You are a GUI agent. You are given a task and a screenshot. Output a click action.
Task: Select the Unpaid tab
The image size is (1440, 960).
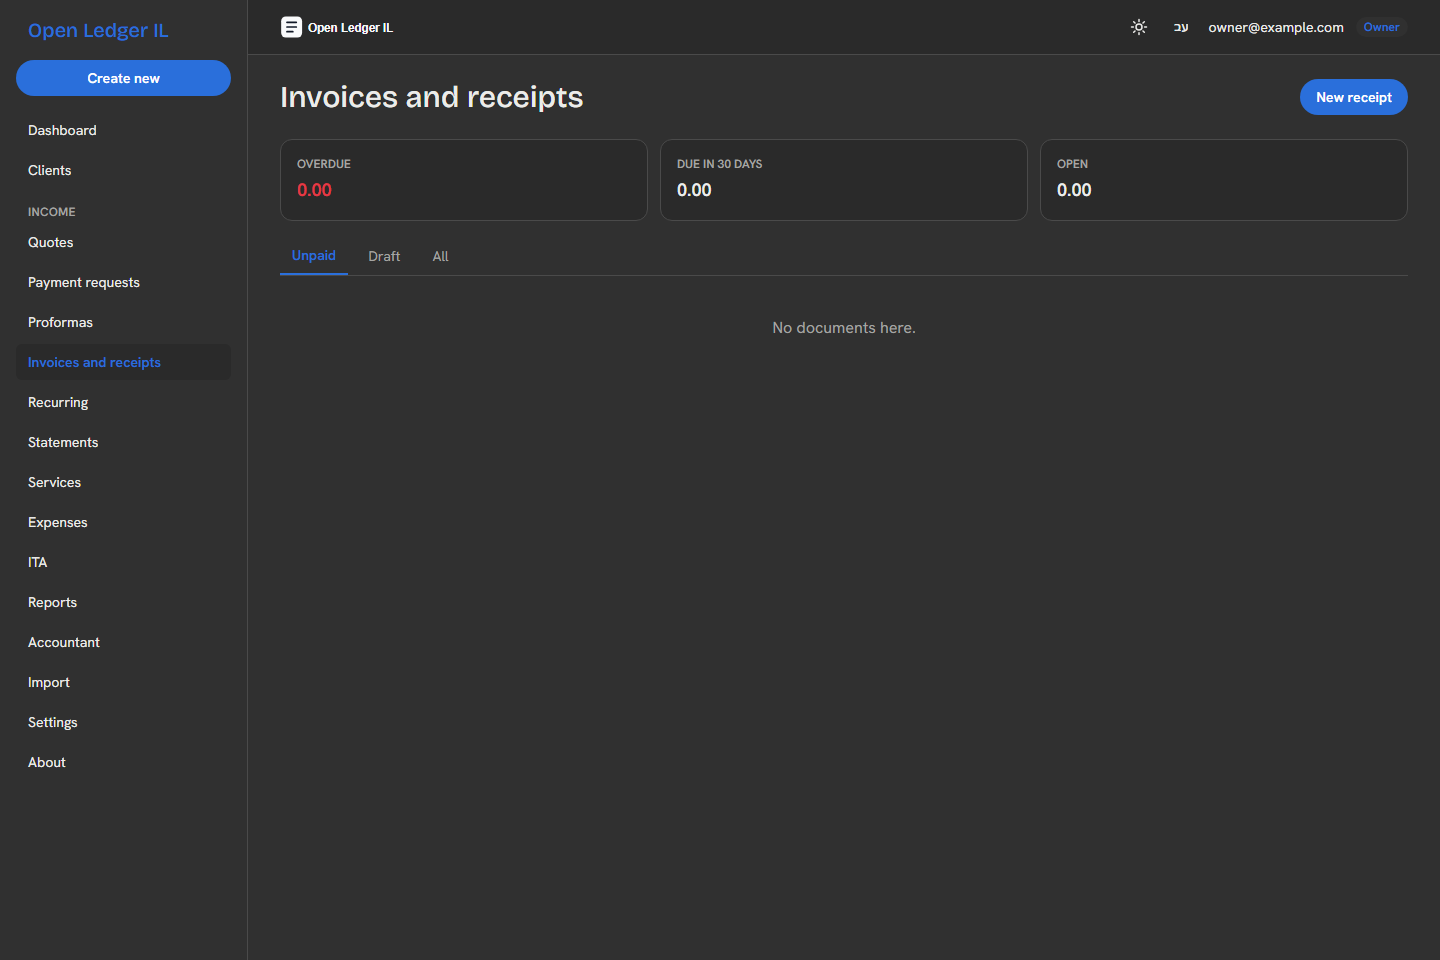[x=313, y=256]
